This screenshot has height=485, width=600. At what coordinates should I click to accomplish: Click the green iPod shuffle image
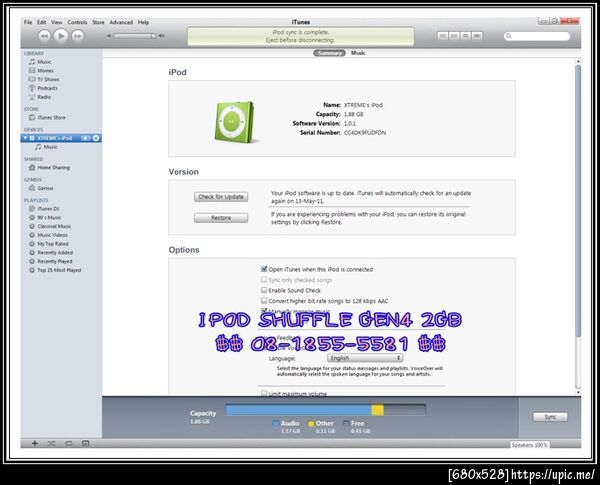tap(235, 122)
